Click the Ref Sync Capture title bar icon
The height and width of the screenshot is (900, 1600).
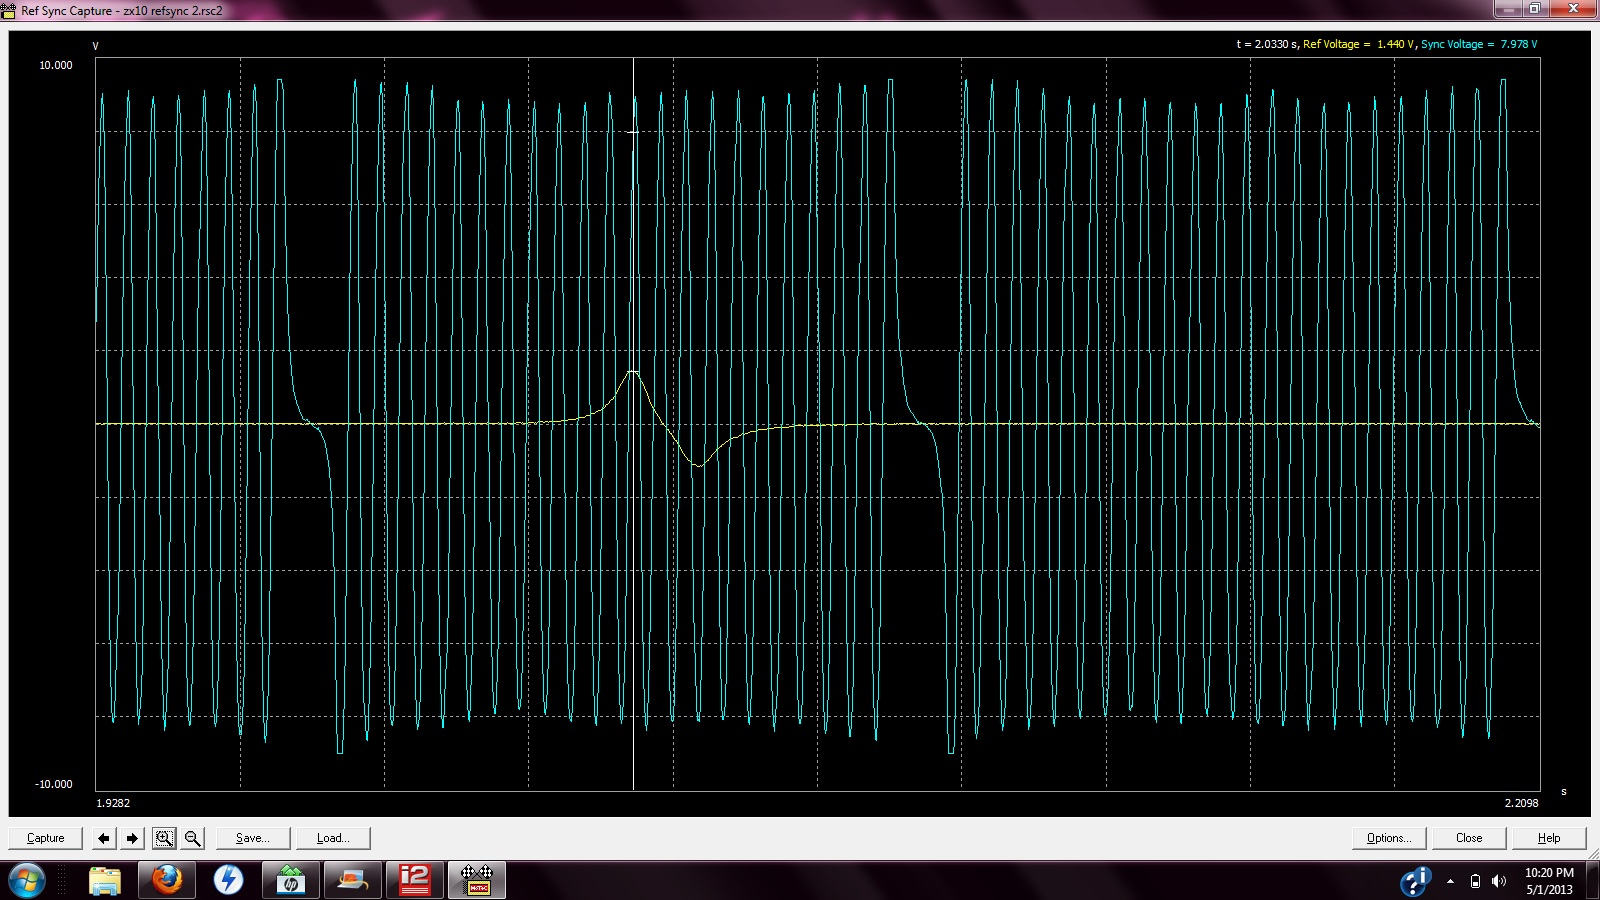tap(9, 10)
